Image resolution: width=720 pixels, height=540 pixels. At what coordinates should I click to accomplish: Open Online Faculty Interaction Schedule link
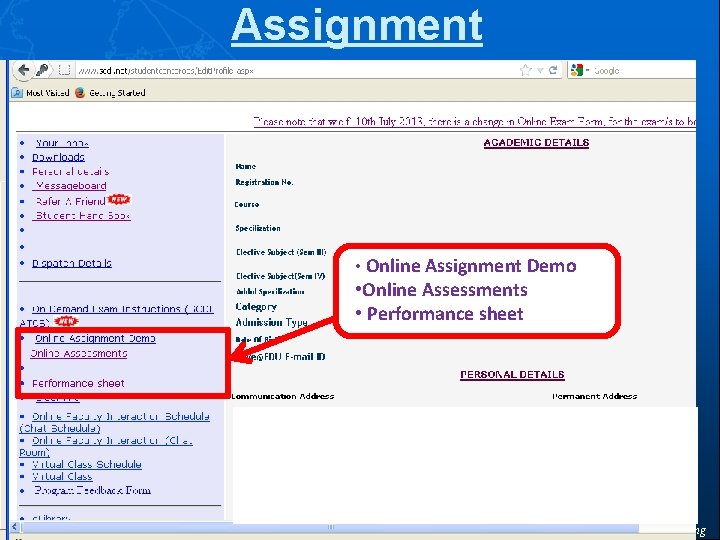[120, 416]
